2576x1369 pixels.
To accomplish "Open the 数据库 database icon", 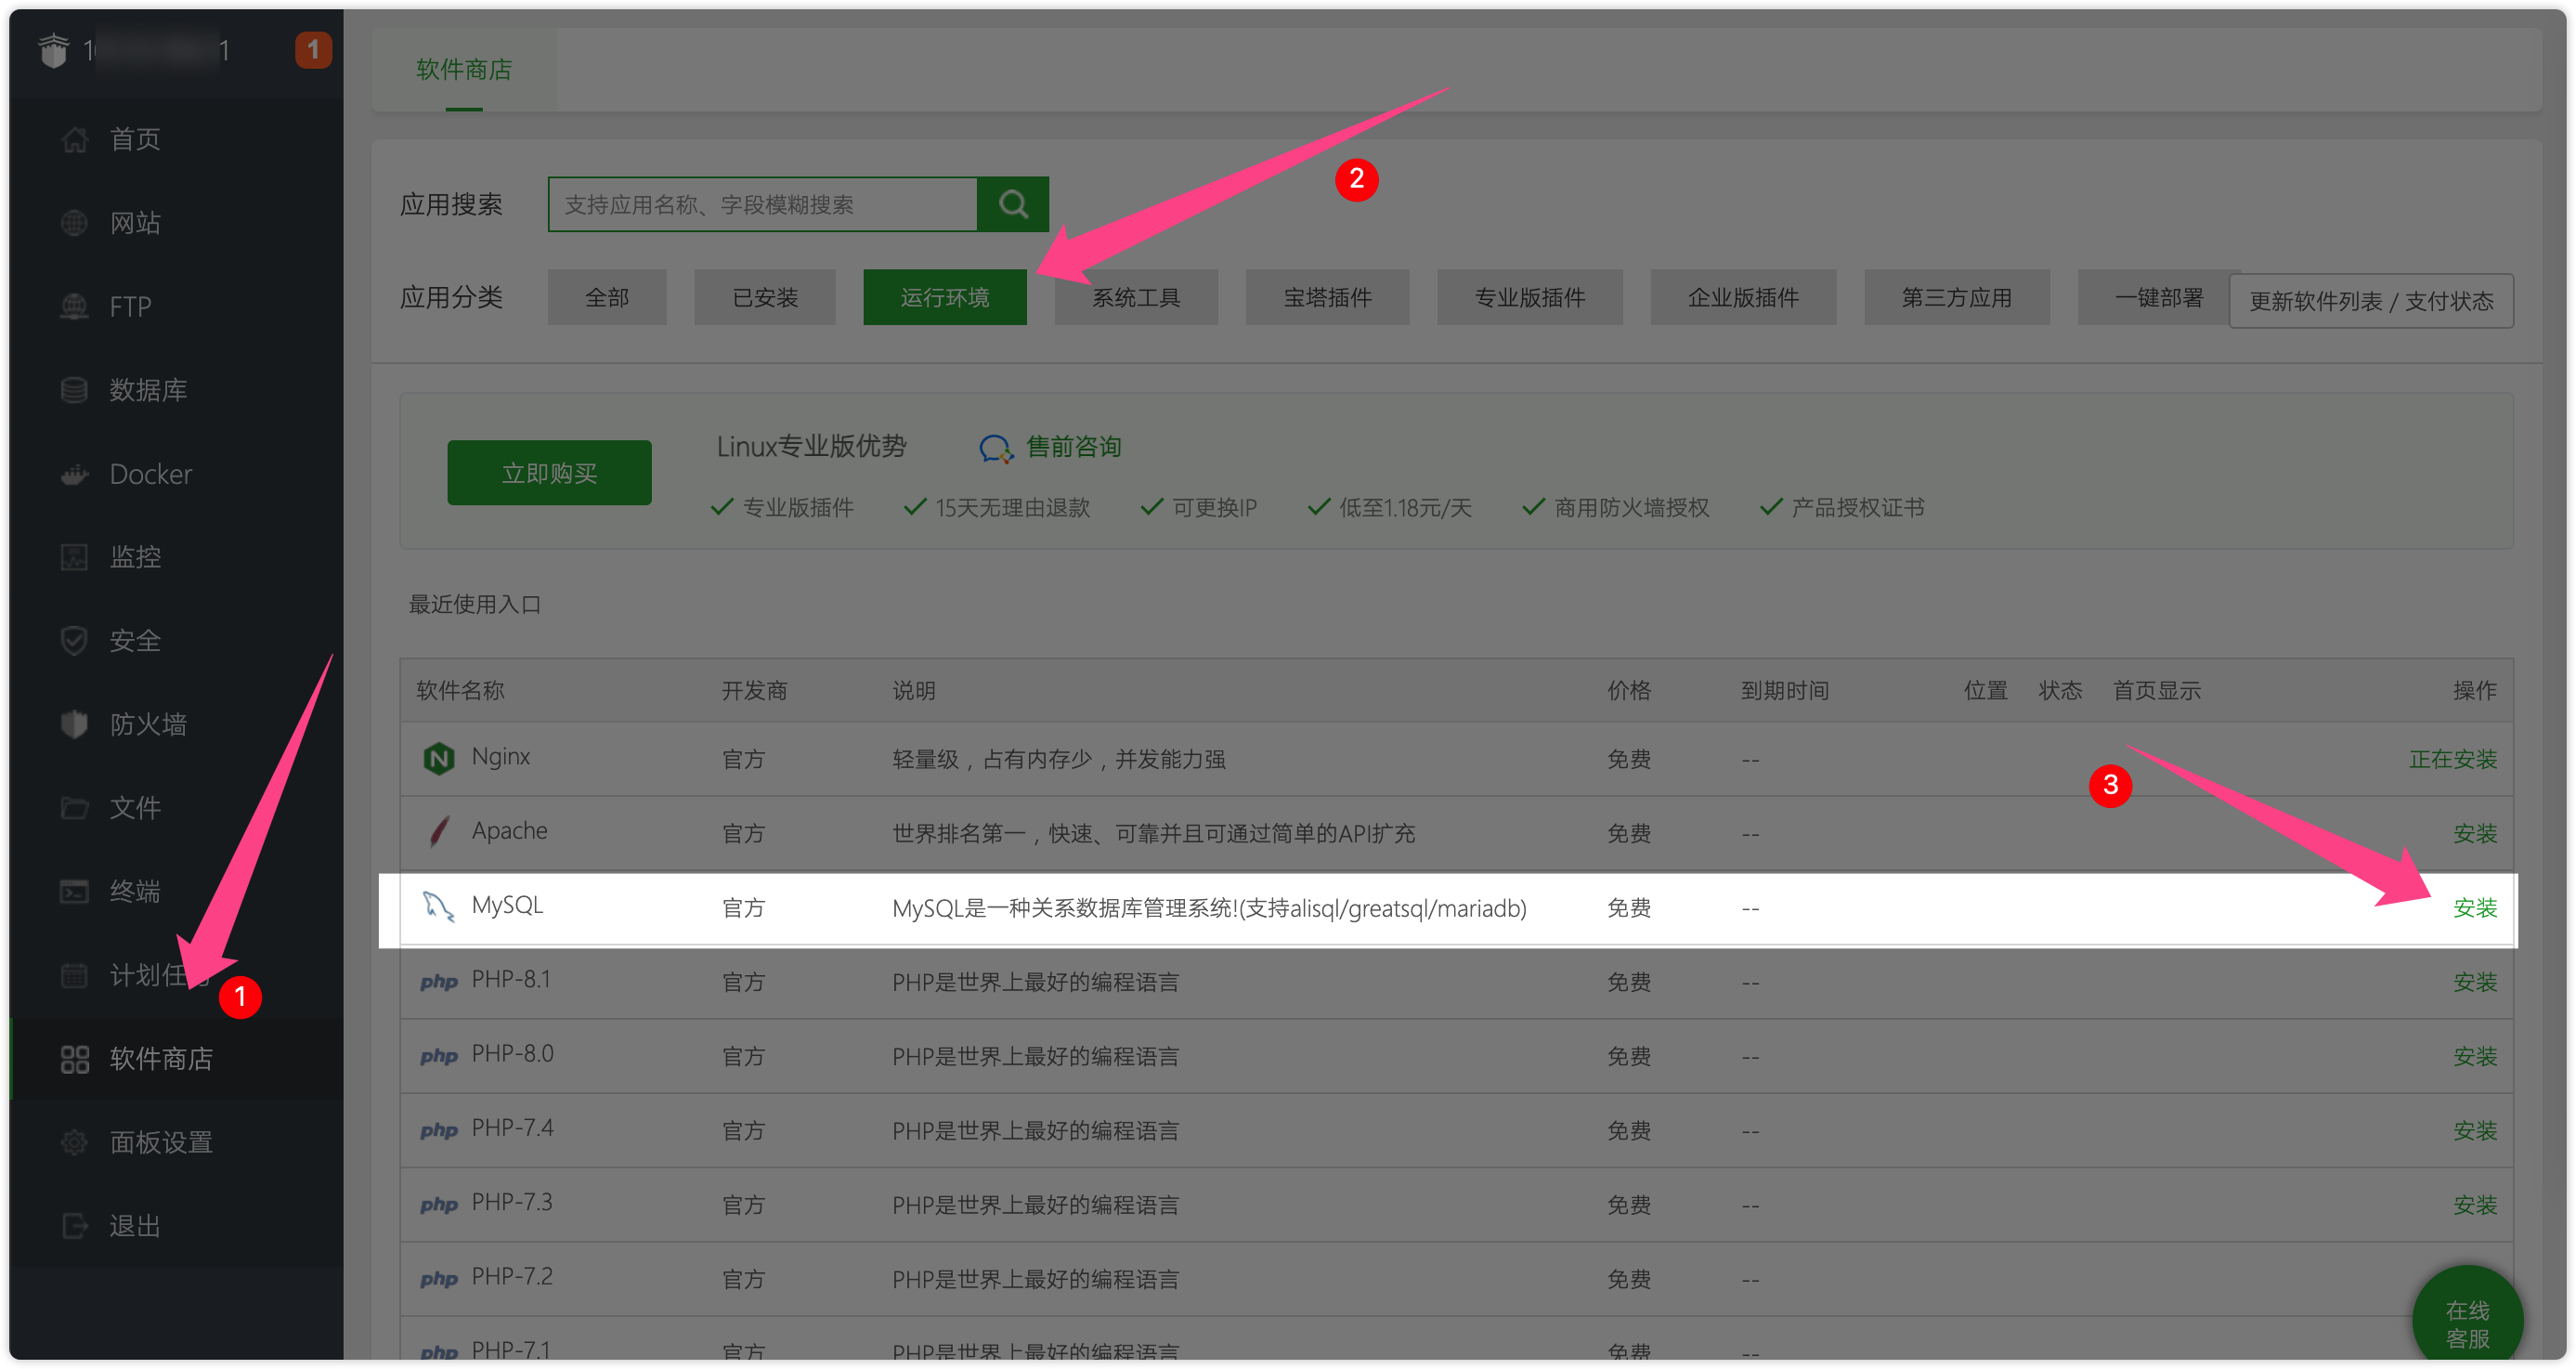I will coord(74,390).
